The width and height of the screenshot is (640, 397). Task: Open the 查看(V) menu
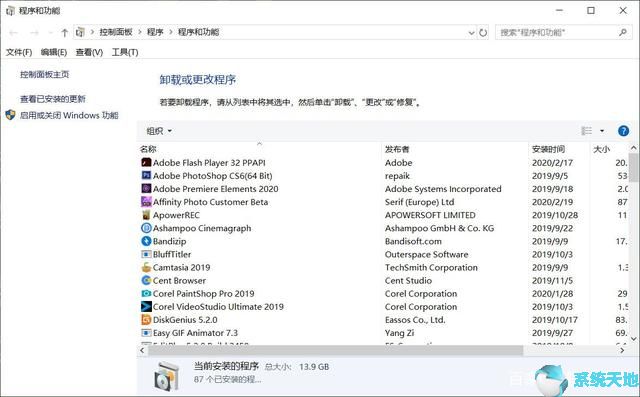click(89, 52)
